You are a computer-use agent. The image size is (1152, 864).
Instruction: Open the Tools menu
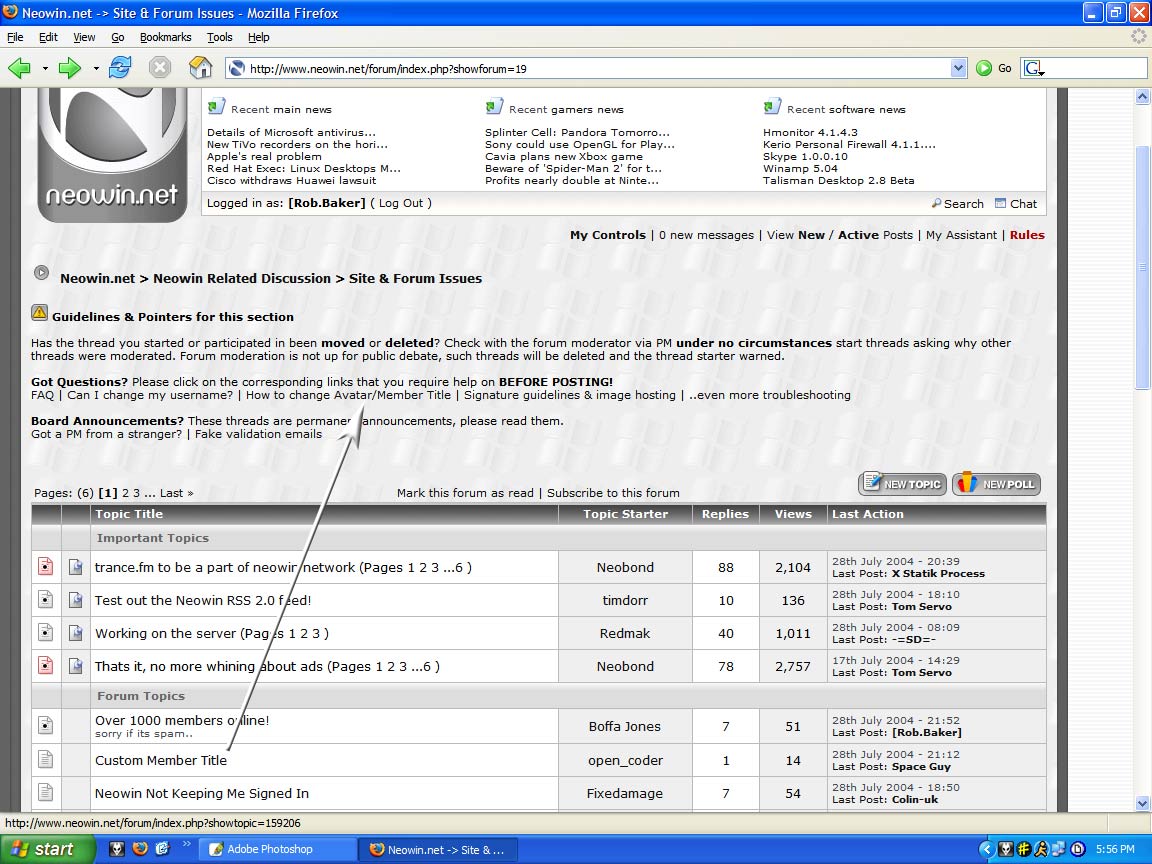219,37
